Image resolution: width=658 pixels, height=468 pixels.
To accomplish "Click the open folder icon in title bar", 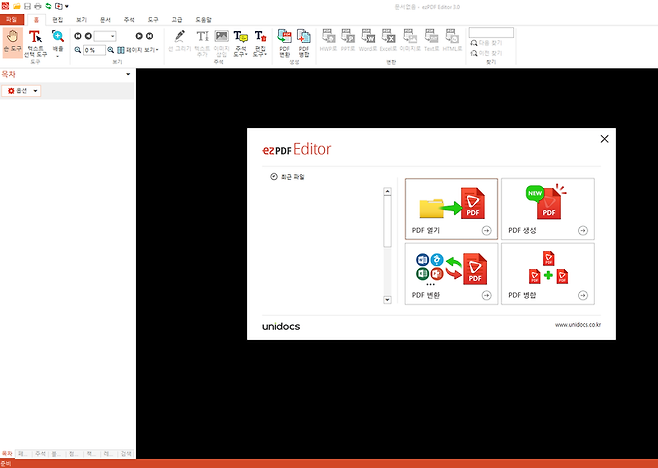I will pyautogui.click(x=17, y=6).
